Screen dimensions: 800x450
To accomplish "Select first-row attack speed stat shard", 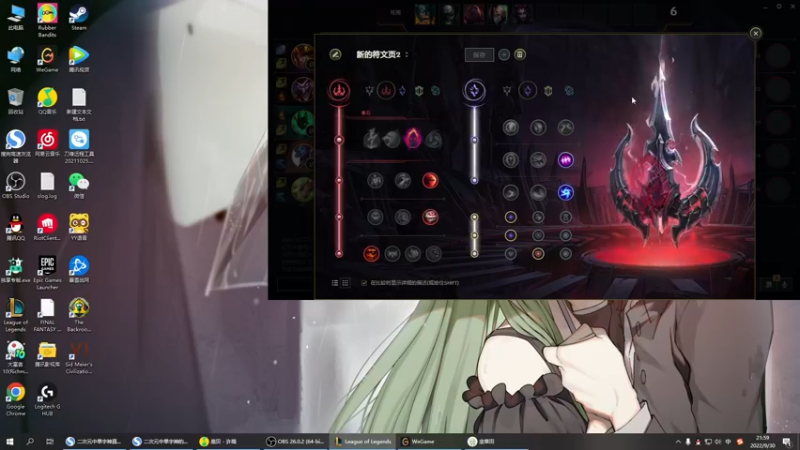I will point(538,217).
